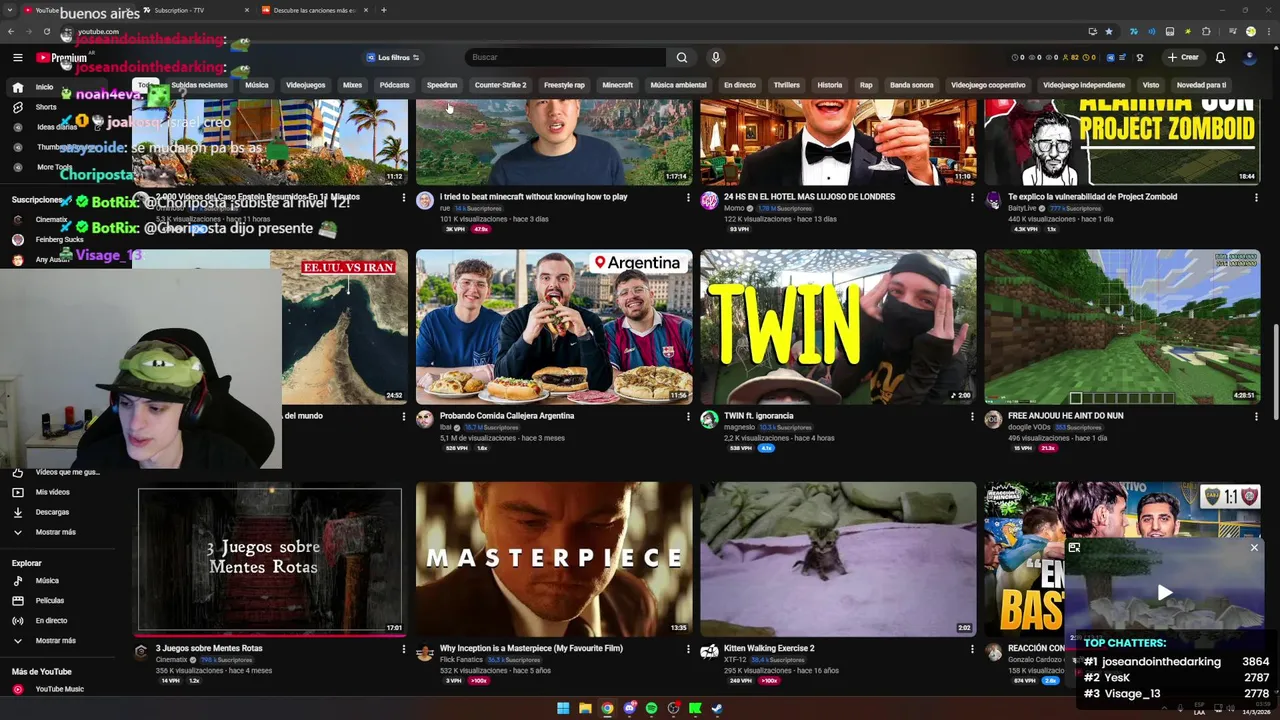The image size is (1280, 720).
Task: Open the Inicio home sidebar icon
Action: point(17,87)
